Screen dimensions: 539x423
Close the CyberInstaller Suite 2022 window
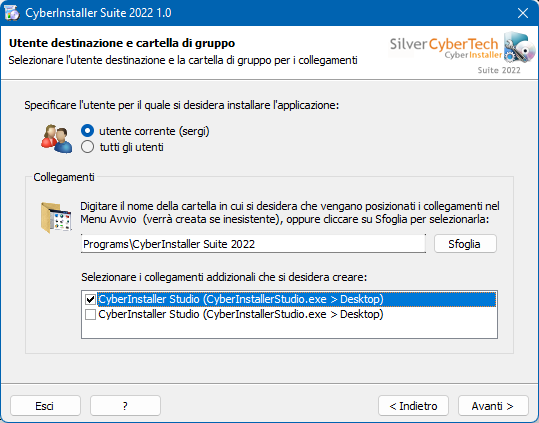pos(523,13)
